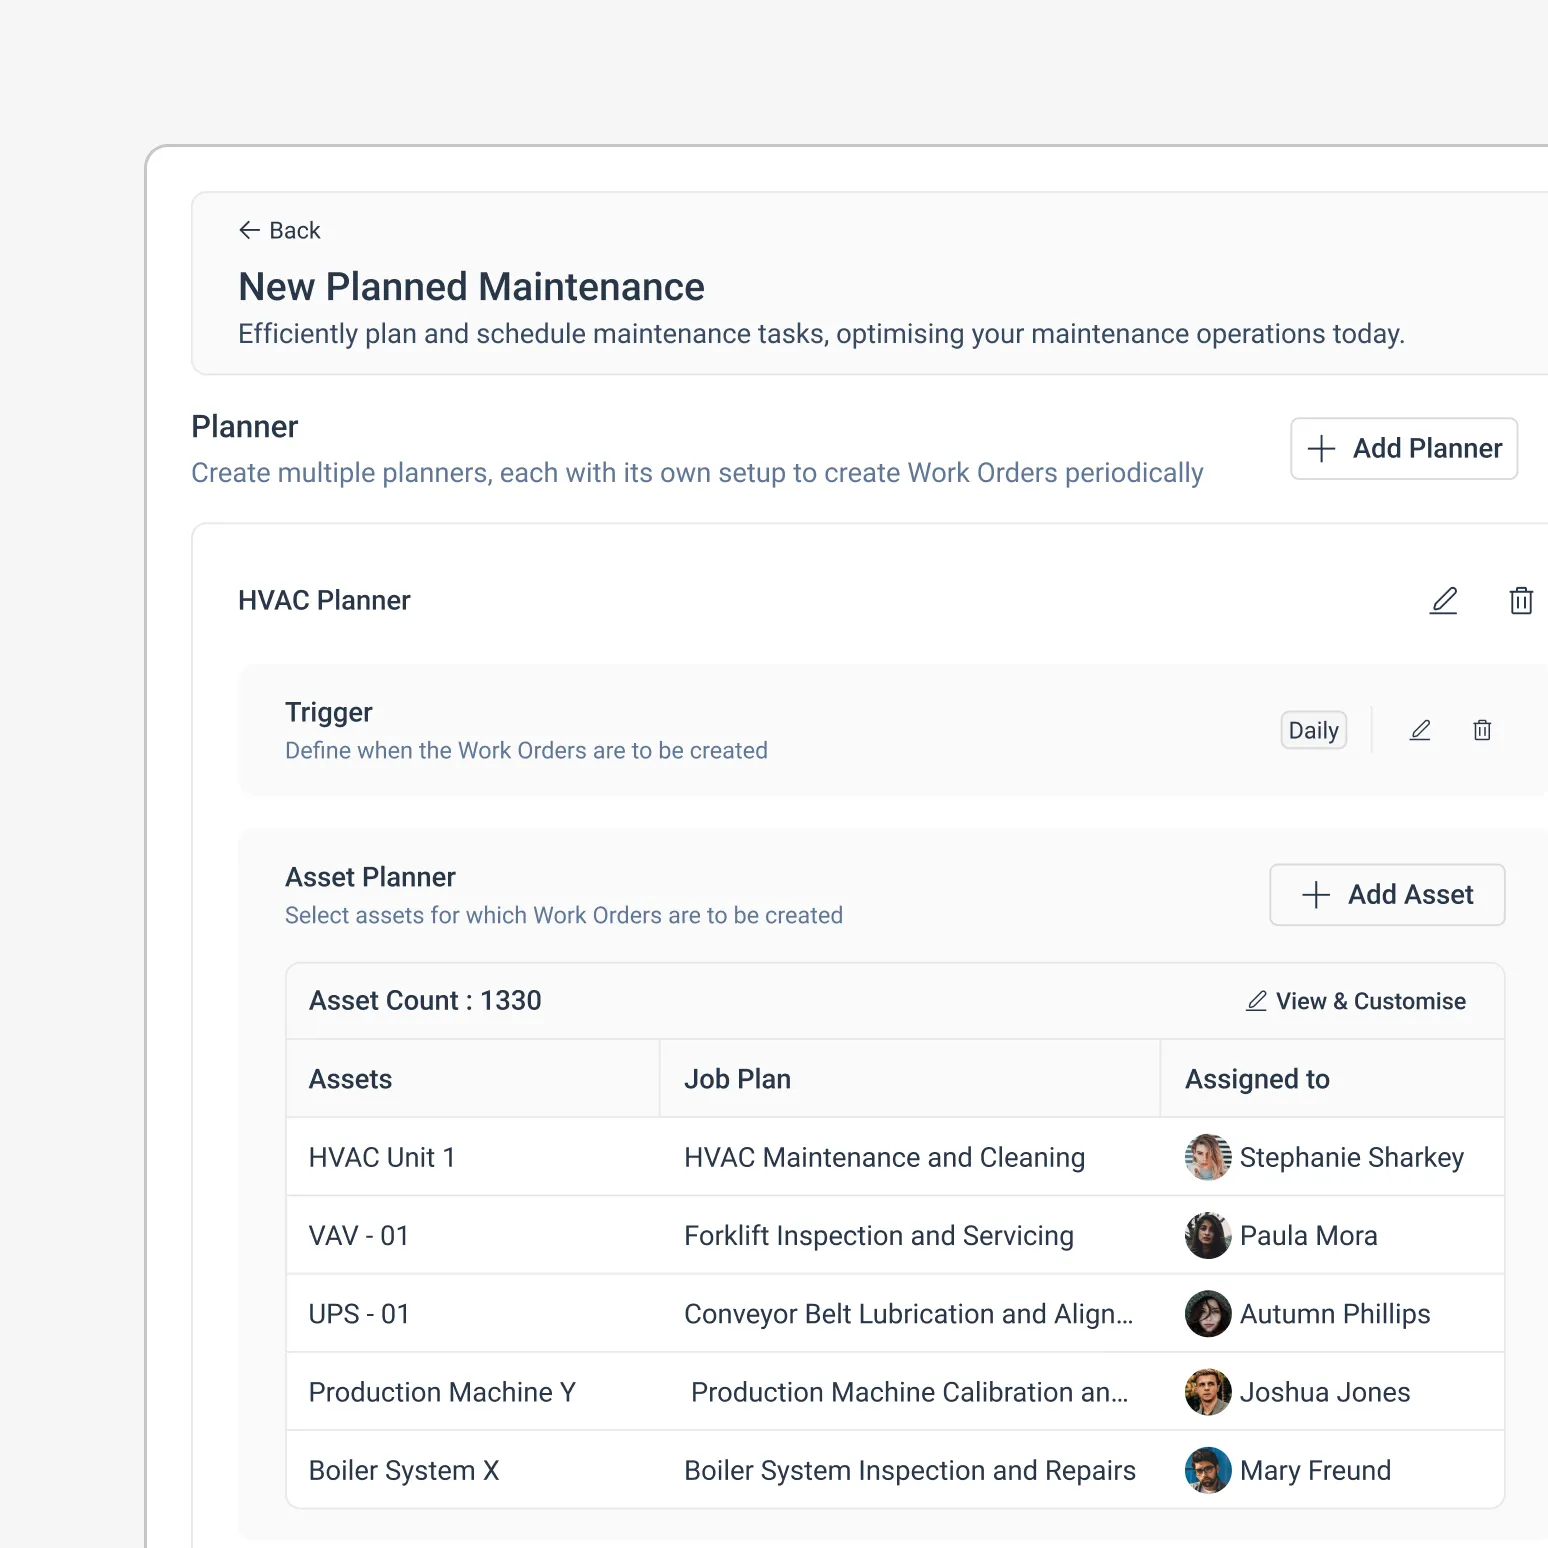Click the Assigned to column header
Viewport: 1548px width, 1548px height.
[1257, 1079]
